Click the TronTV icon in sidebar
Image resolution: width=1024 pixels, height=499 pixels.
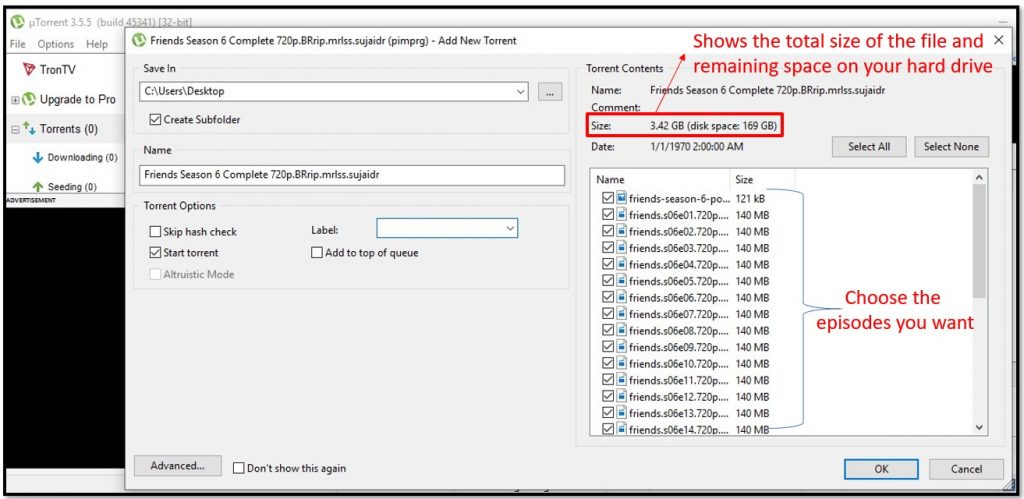tap(28, 69)
